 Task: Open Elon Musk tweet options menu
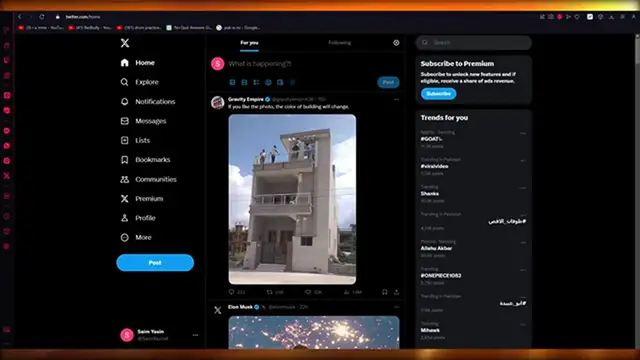pyautogui.click(x=396, y=307)
